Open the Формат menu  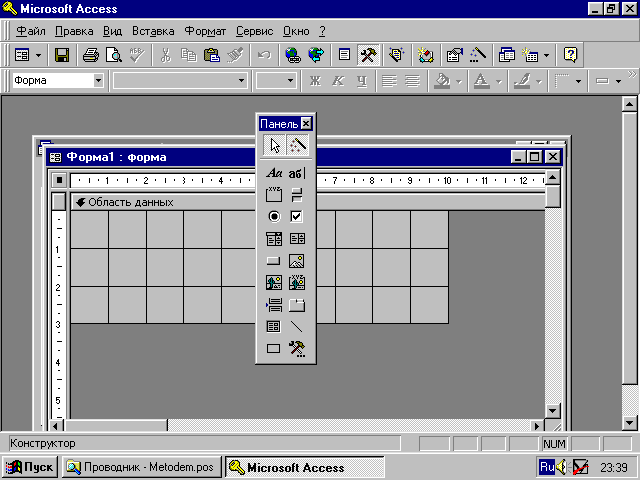[205, 31]
